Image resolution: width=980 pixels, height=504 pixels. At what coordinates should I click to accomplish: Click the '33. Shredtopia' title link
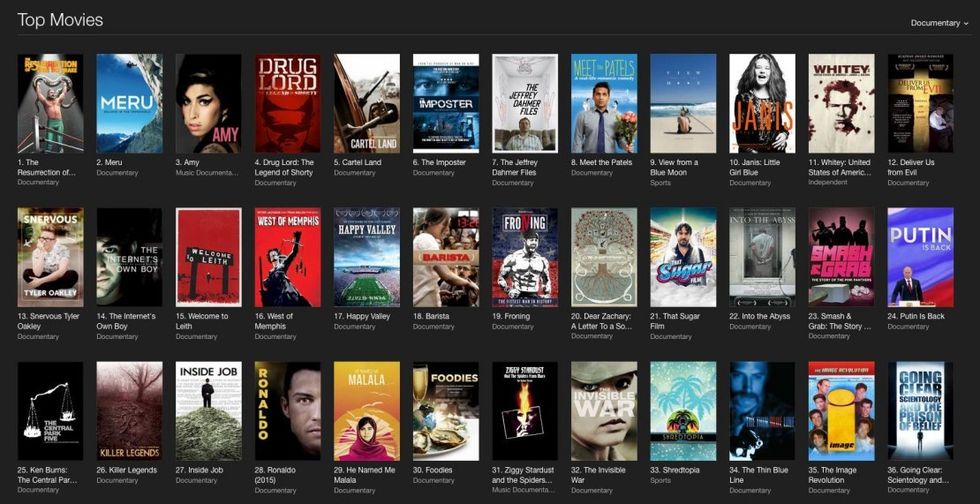pyautogui.click(x=675, y=470)
